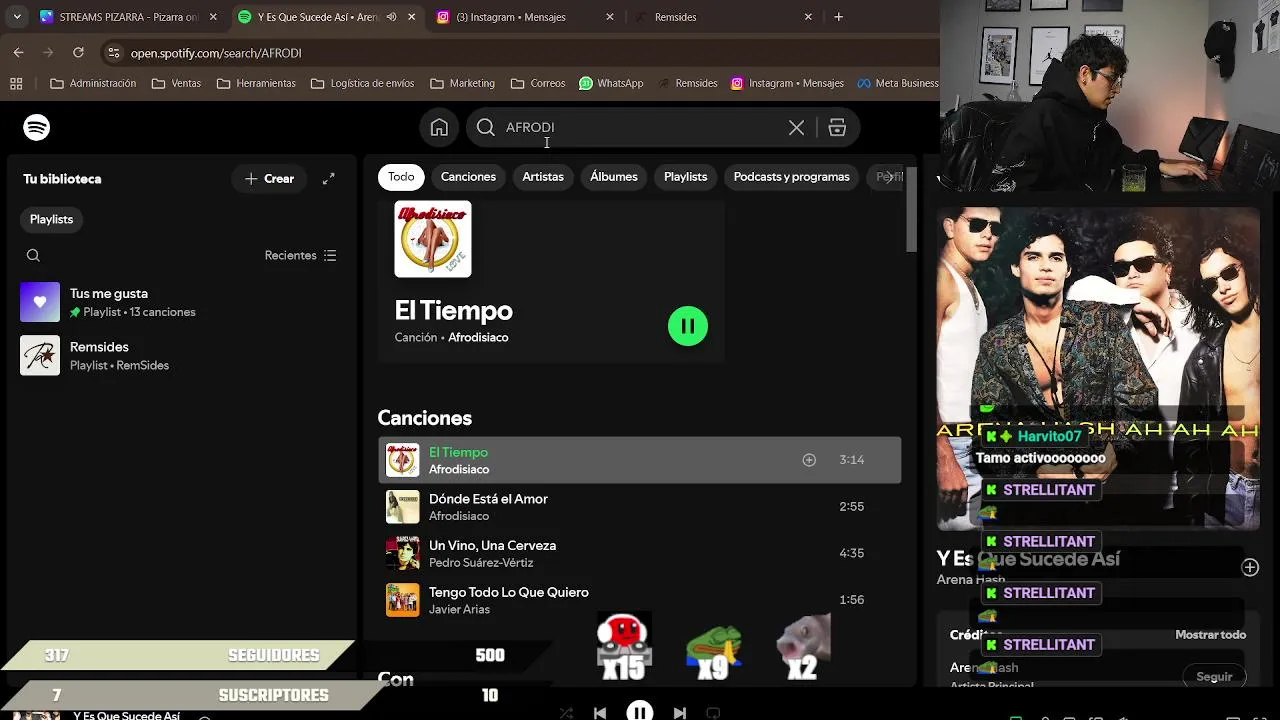This screenshot has height=720, width=1280.
Task: Close the Instagram Mensajes tab
Action: (610, 17)
